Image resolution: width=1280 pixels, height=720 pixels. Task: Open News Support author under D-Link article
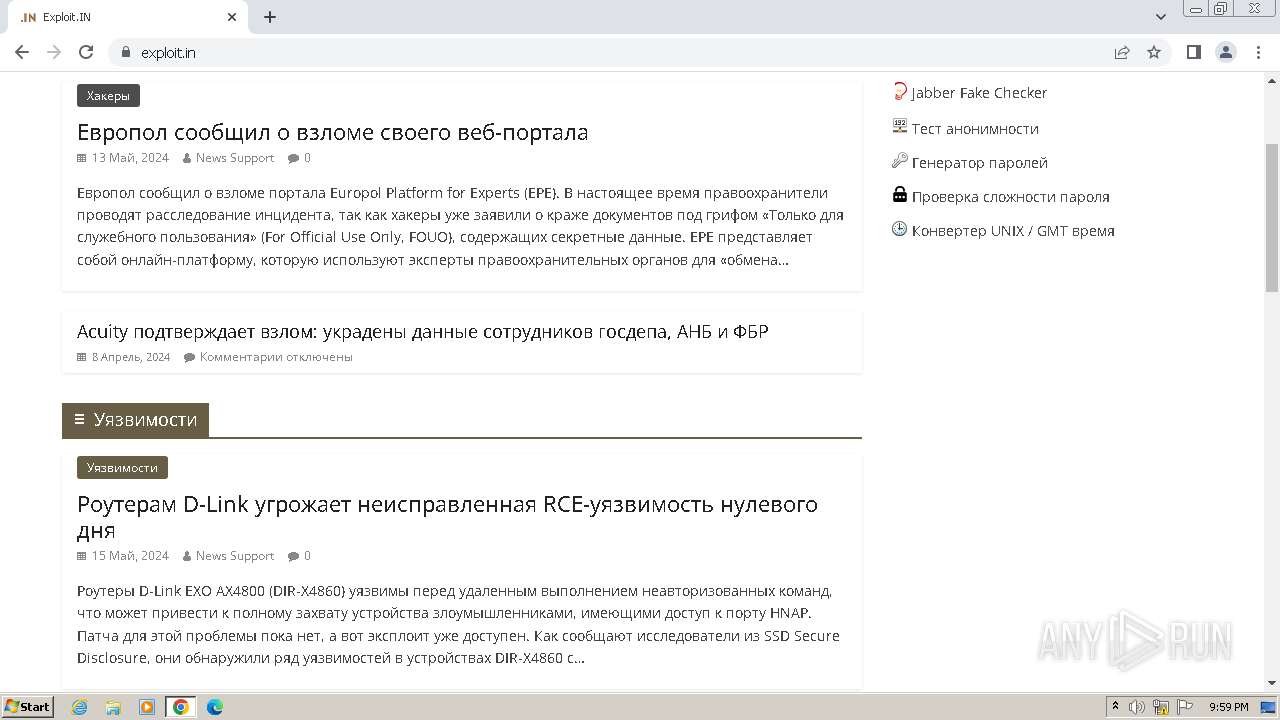pos(235,556)
